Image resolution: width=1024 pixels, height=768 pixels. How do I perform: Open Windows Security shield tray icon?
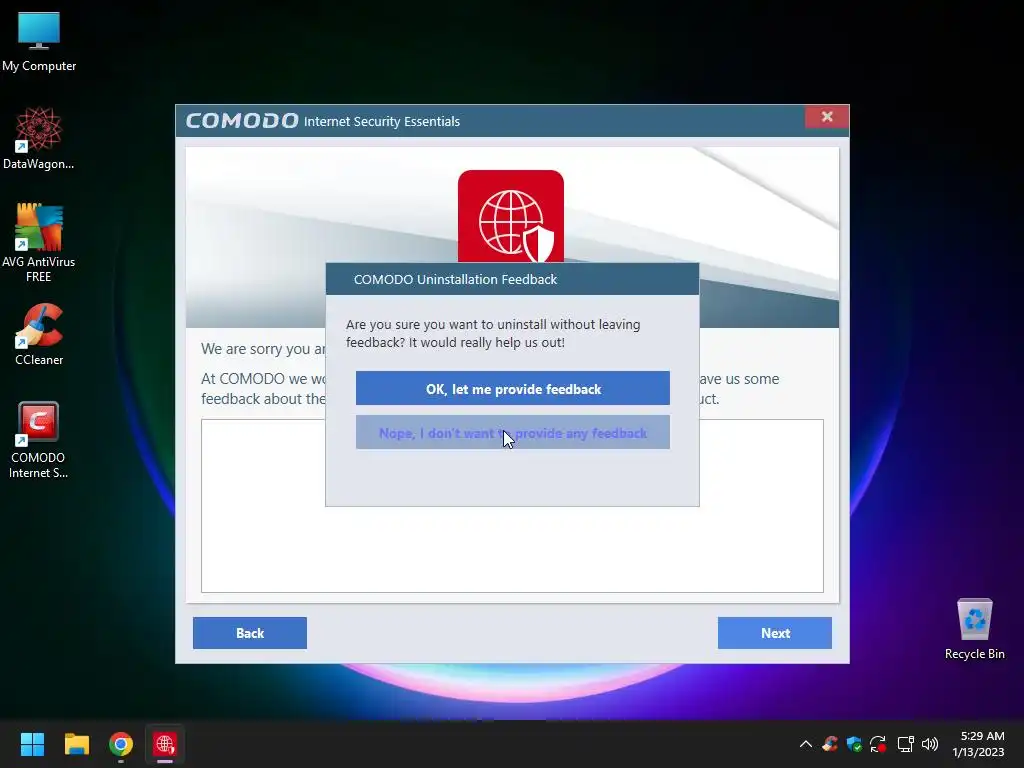pyautogui.click(x=854, y=744)
